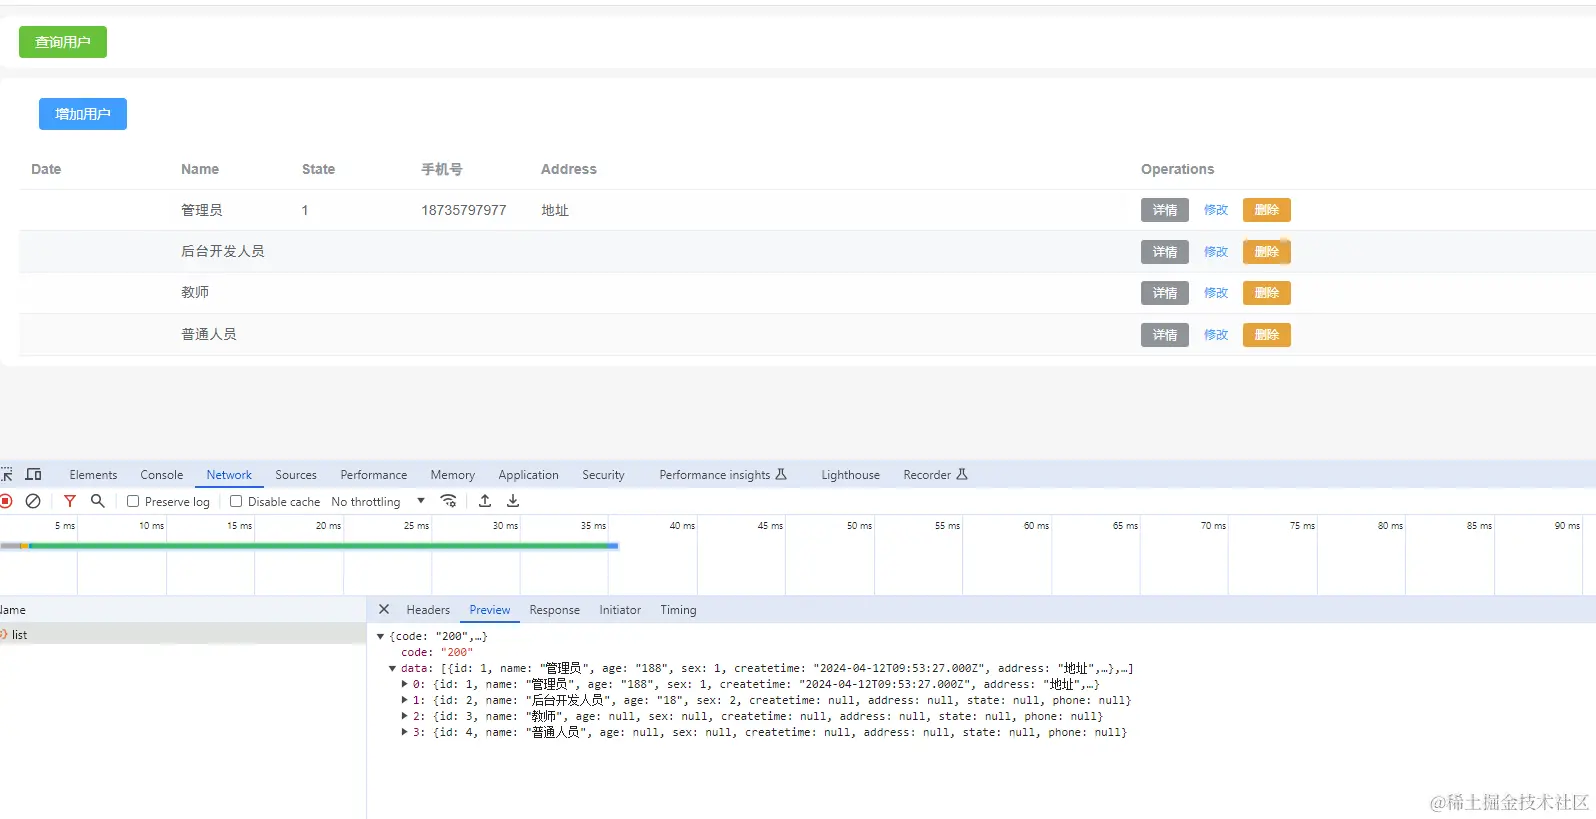Click 修改 for the 教师 row

1216,293
